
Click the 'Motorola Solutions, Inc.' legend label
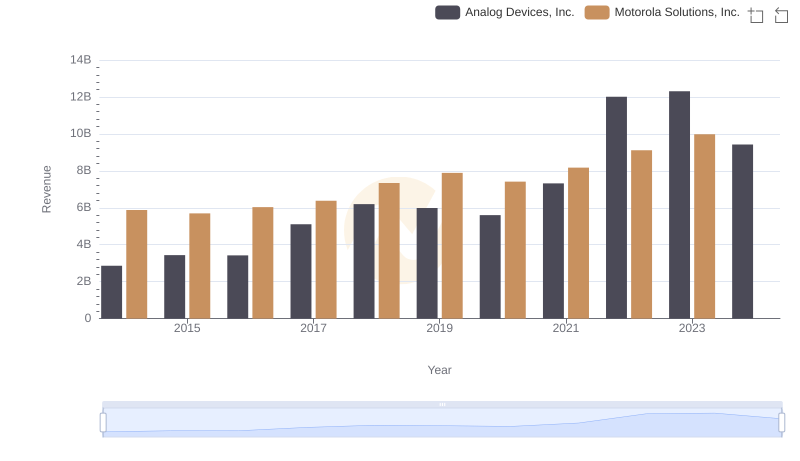point(676,13)
